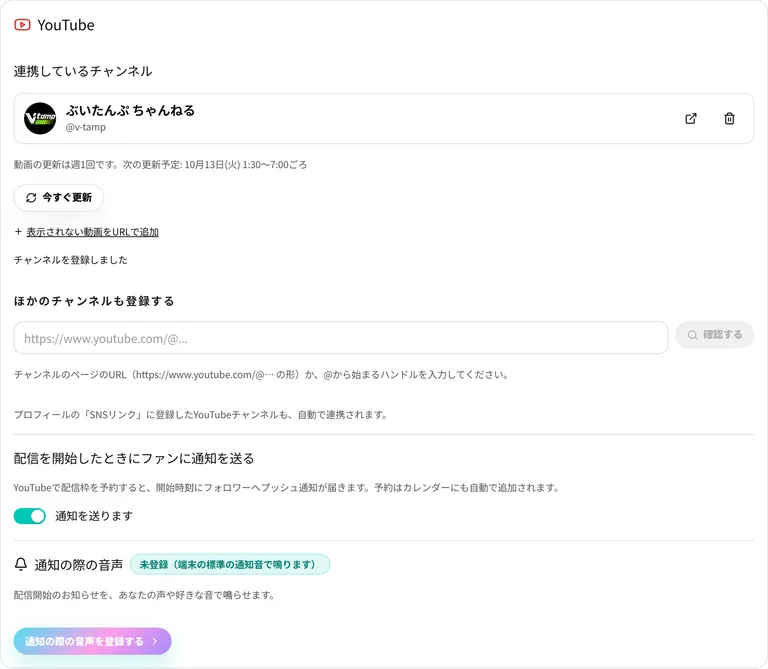Click the 配信を開始したときにファンに通知を送る heading

(134, 458)
